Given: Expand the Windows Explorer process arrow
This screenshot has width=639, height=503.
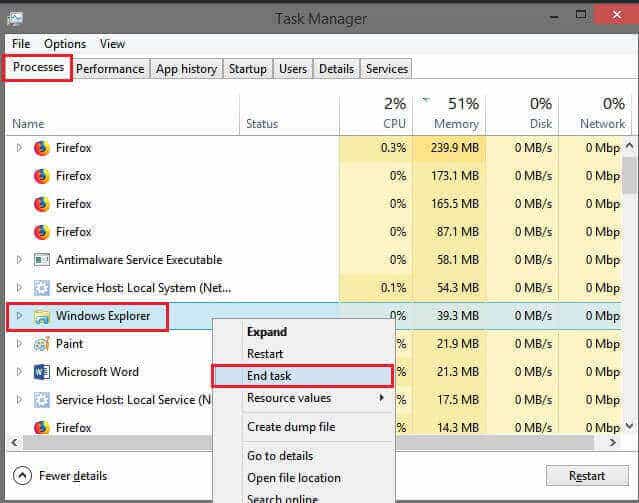Looking at the screenshot, I should (x=19, y=315).
